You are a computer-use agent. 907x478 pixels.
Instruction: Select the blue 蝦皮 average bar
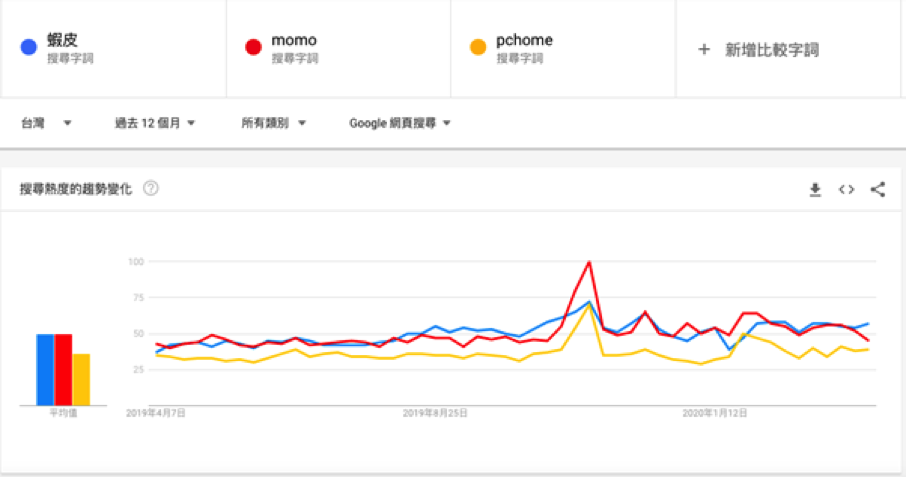[x=45, y=370]
